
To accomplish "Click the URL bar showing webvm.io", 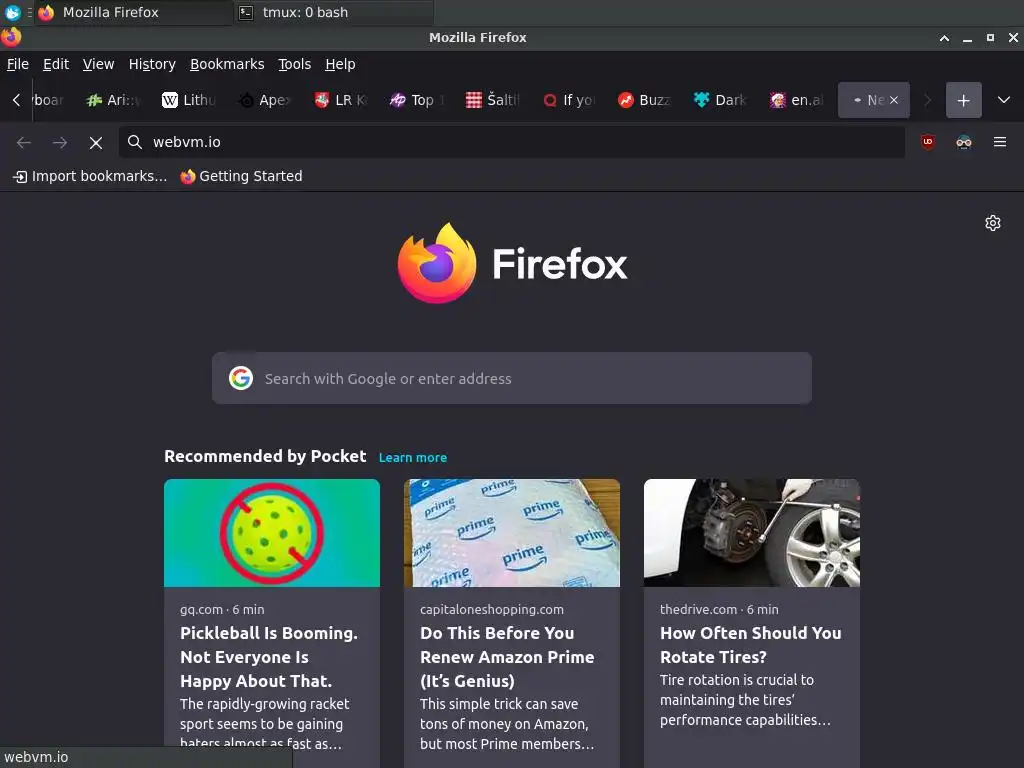I will pyautogui.click(x=511, y=142).
